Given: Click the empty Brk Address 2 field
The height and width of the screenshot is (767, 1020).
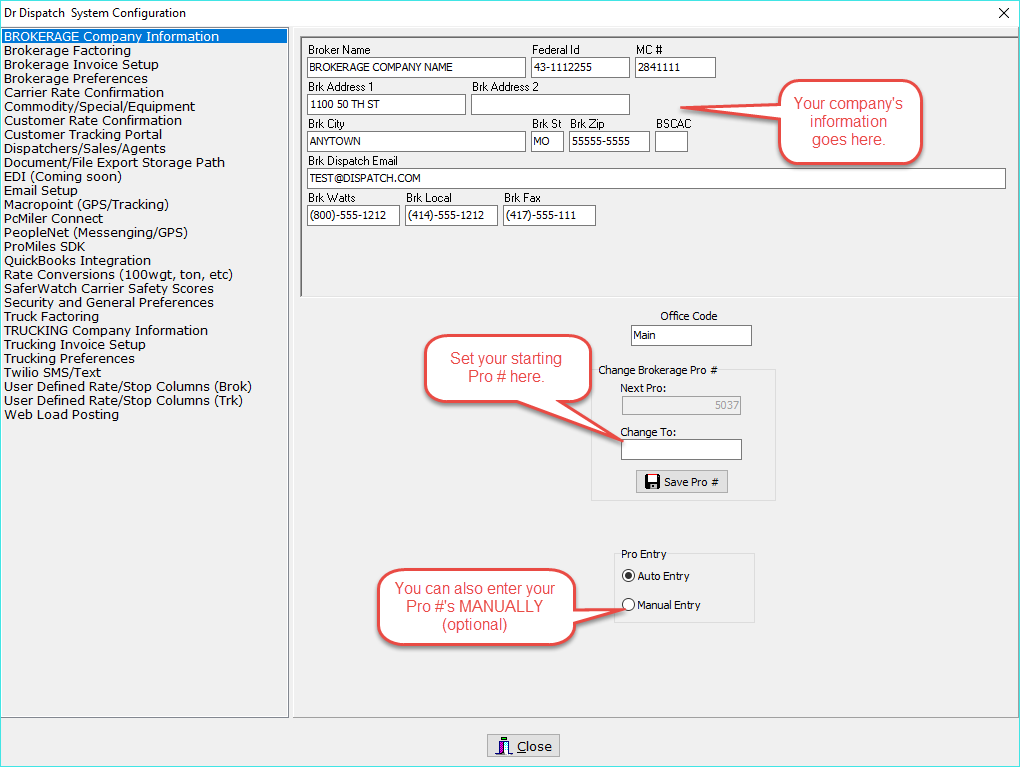Looking at the screenshot, I should [550, 104].
